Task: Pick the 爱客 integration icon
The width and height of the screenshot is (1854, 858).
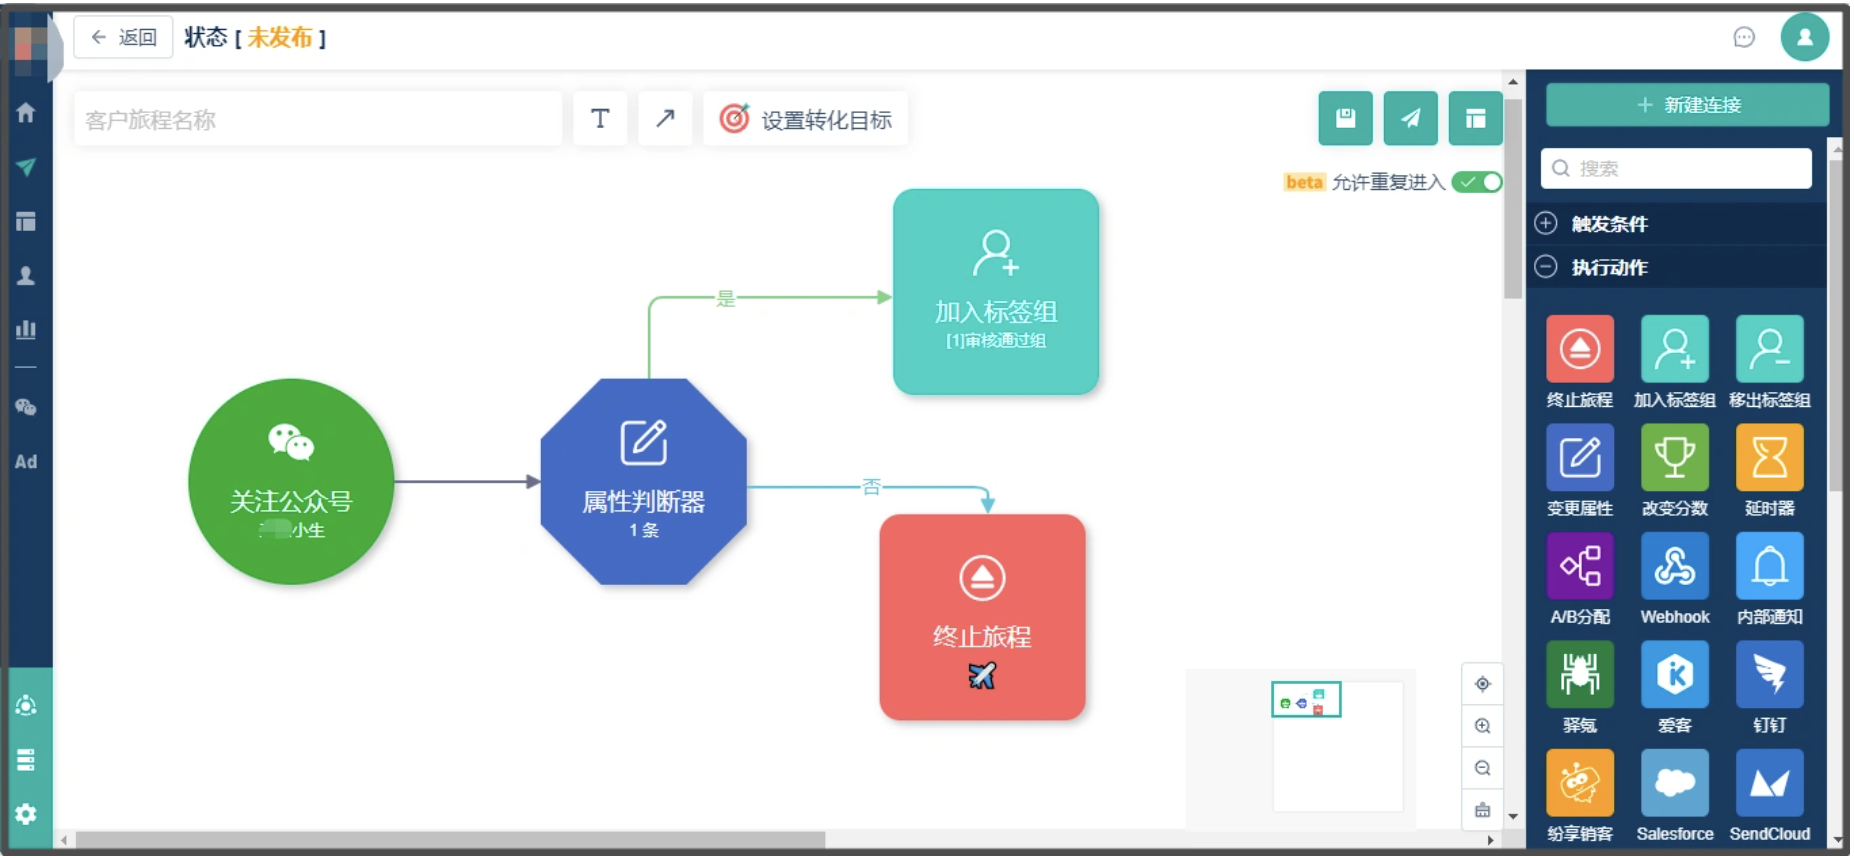Action: pos(1675,675)
